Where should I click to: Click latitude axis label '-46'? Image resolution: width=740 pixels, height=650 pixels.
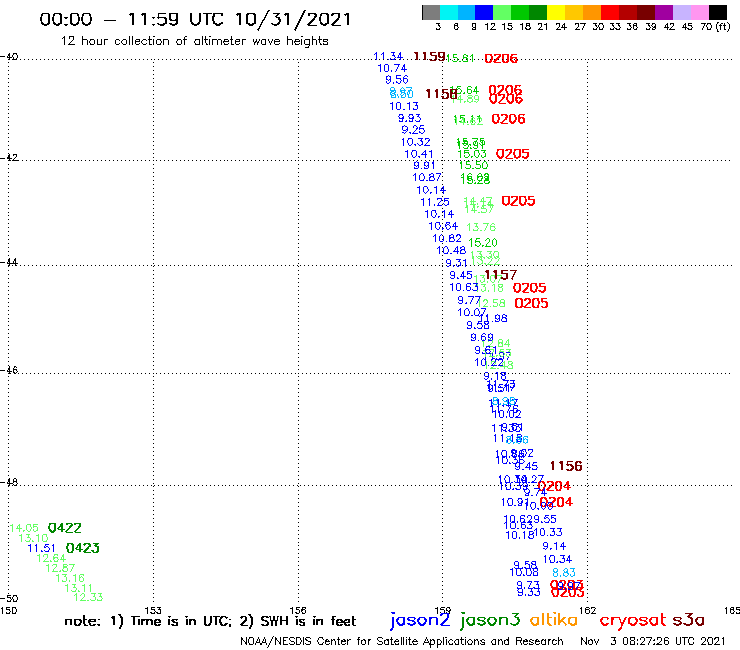point(9,370)
